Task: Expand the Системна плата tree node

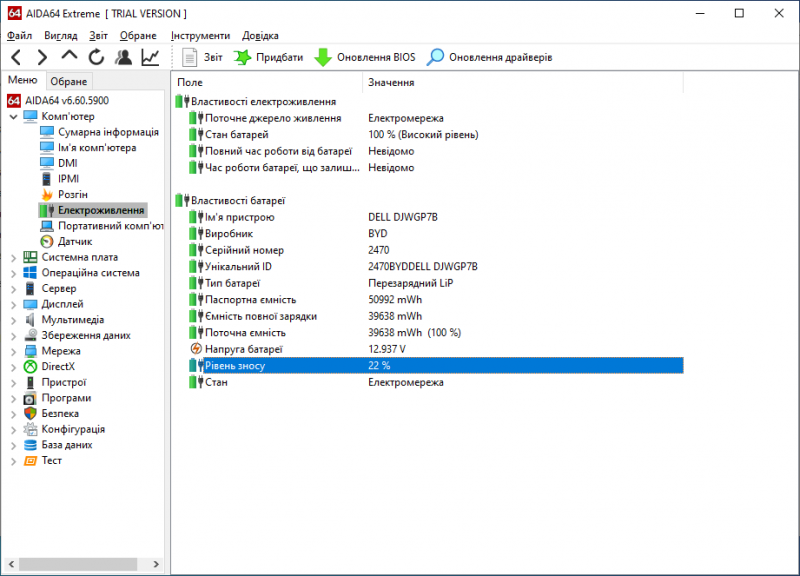Action: 13,257
